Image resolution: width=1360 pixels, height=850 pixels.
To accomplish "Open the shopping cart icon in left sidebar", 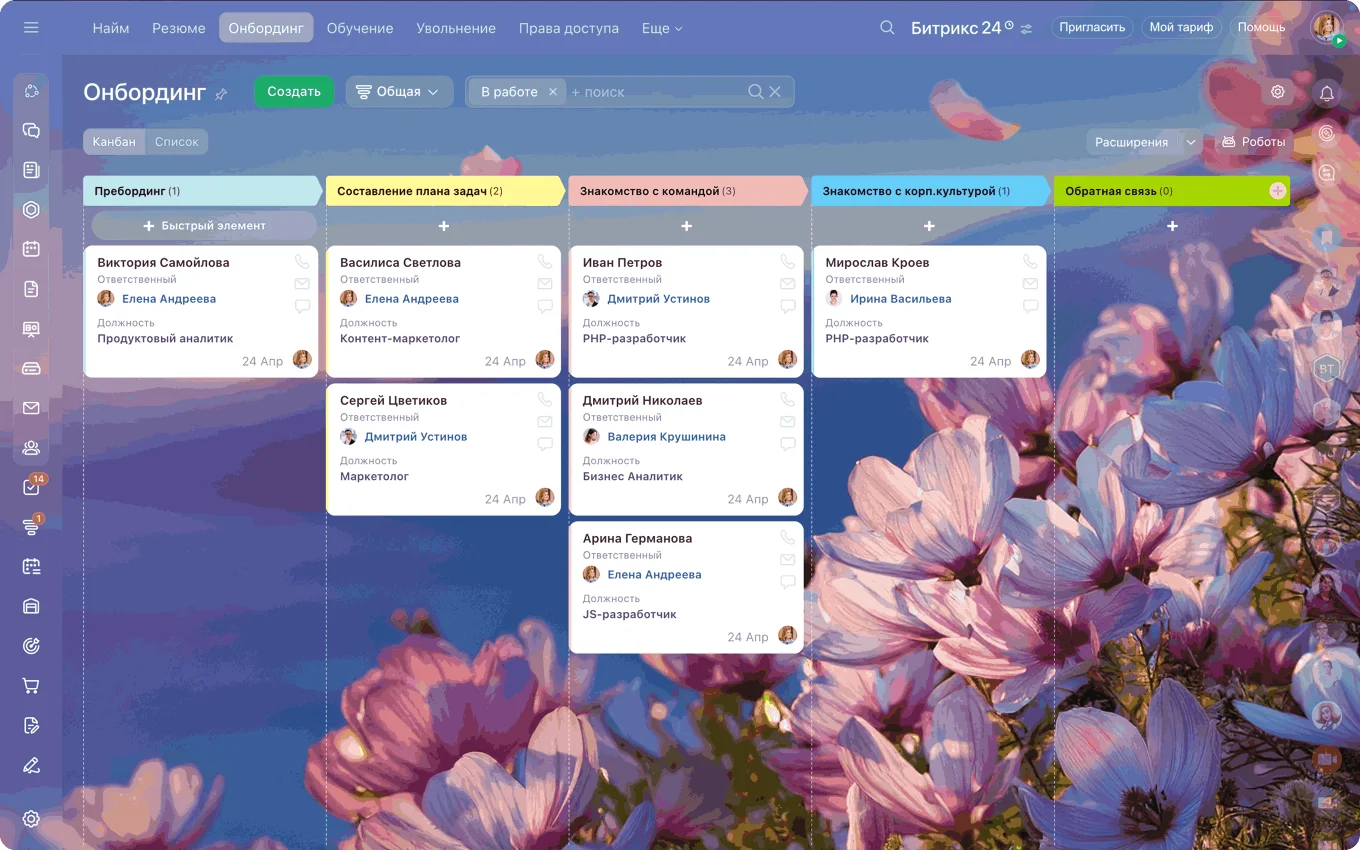I will [31, 686].
